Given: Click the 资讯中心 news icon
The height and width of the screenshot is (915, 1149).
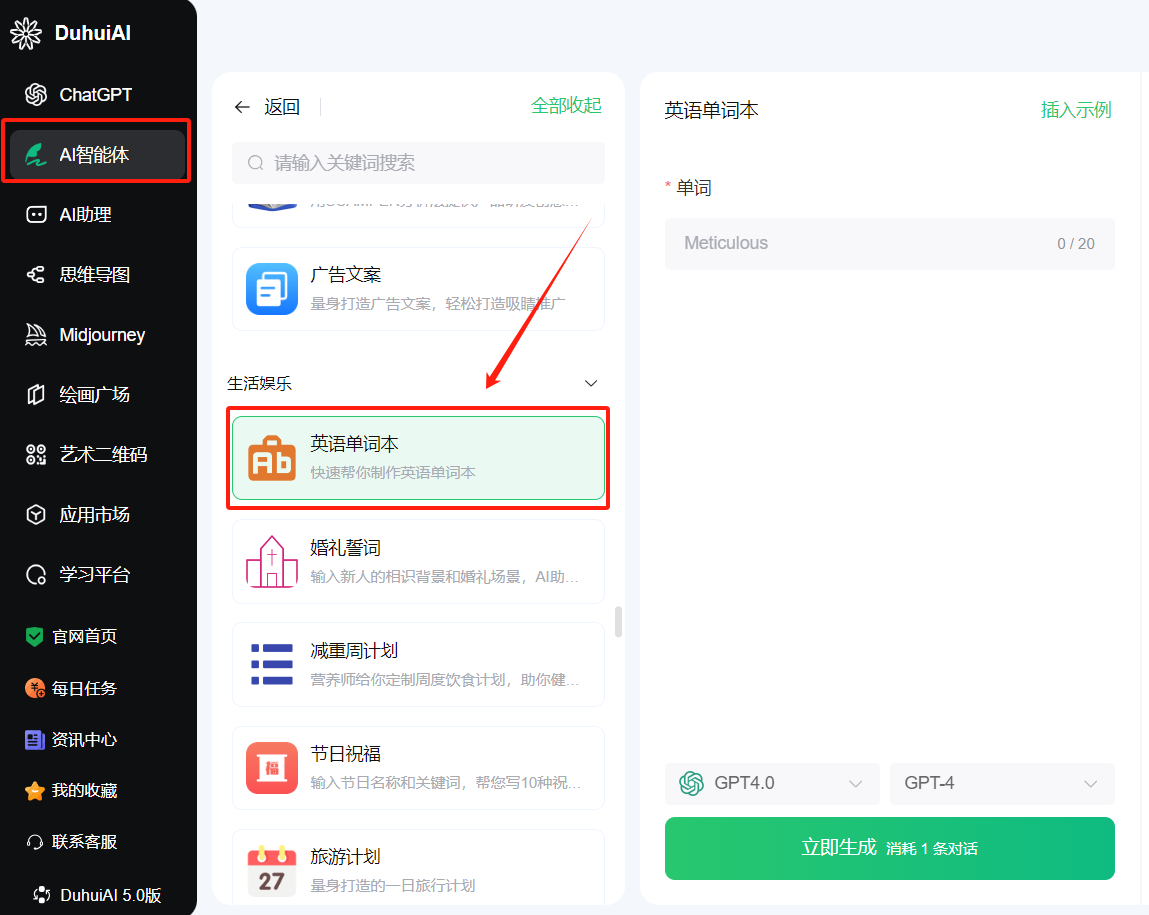Looking at the screenshot, I should 34,740.
